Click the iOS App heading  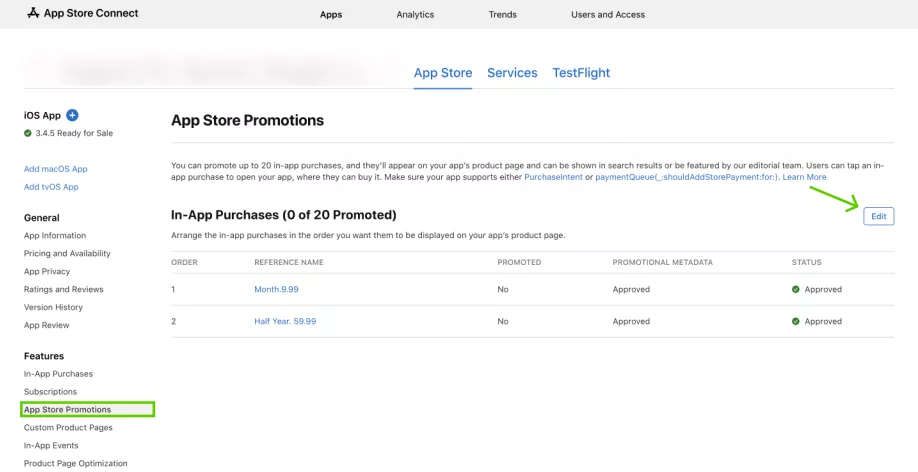click(42, 115)
